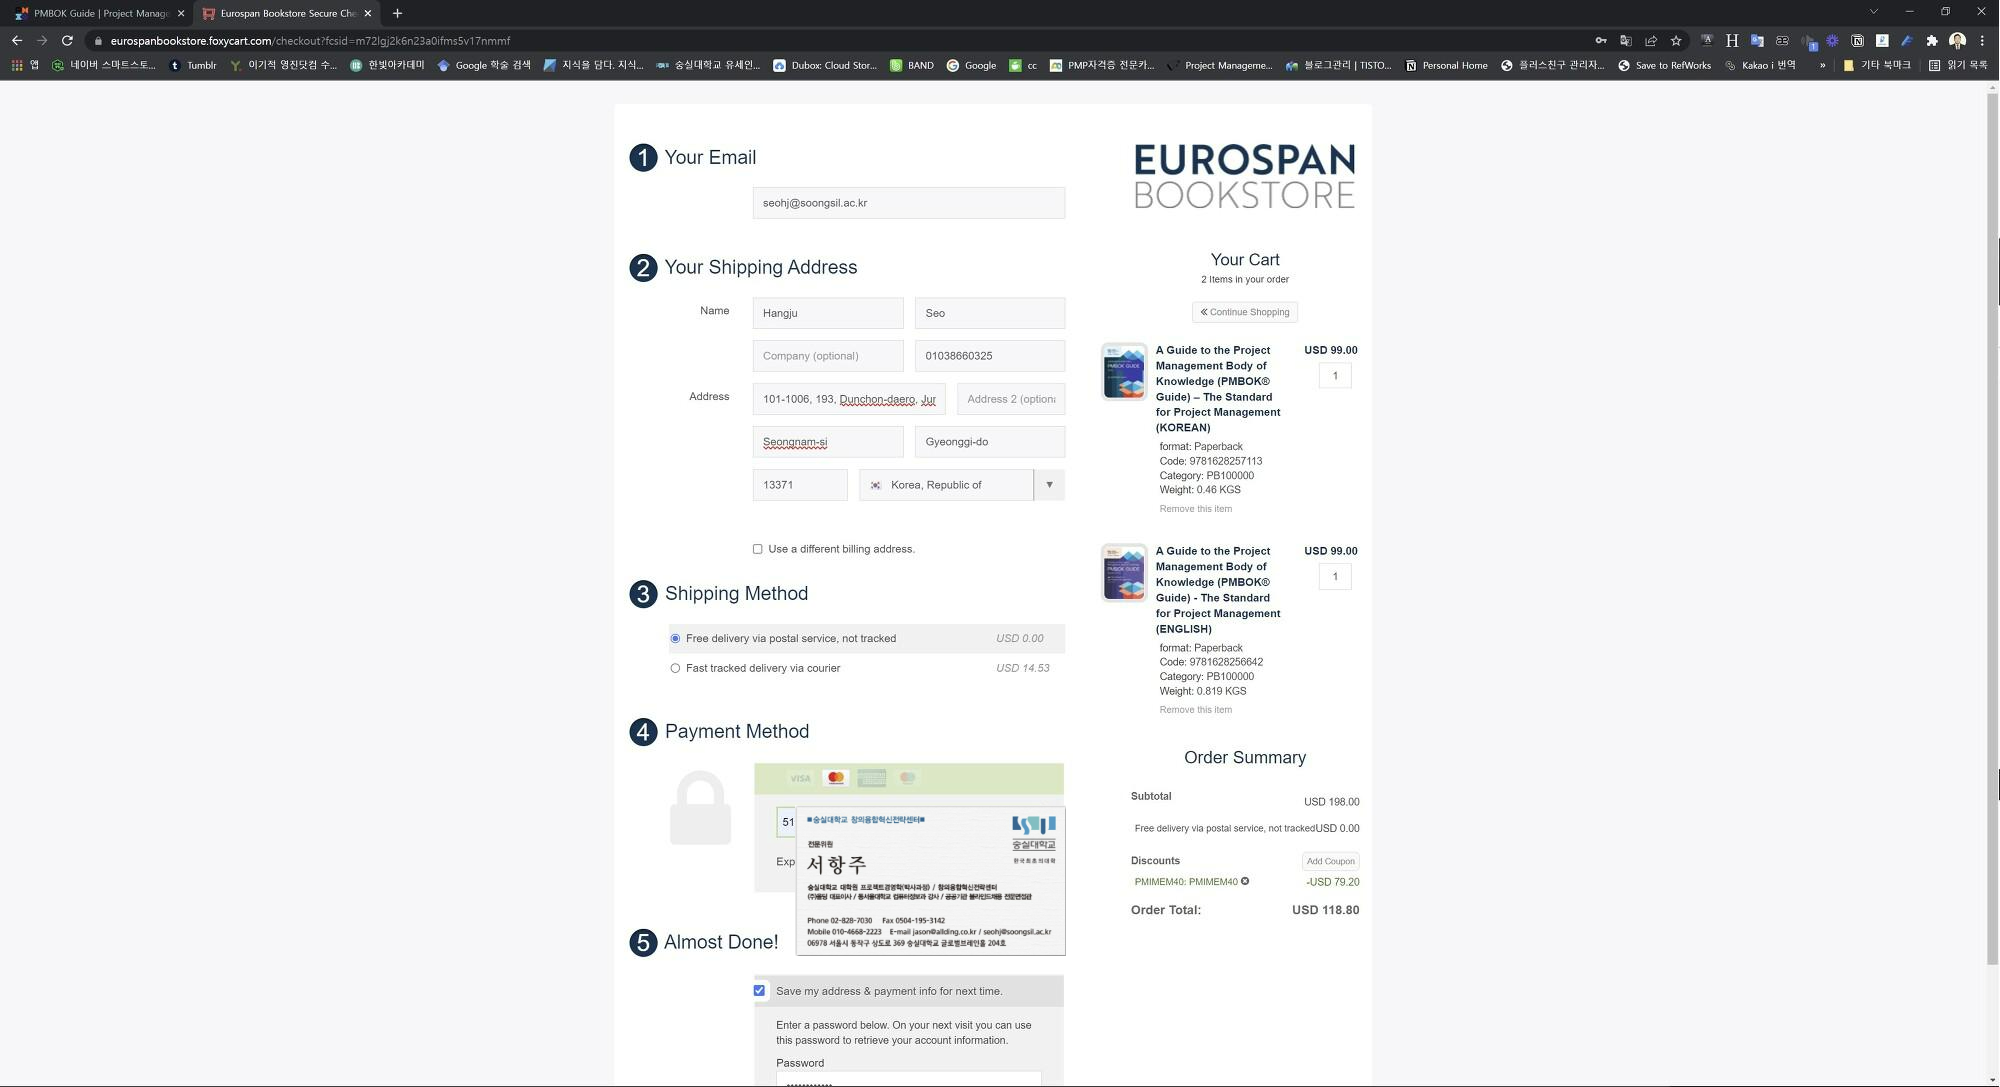Open the Notion extension icon
2000x1087 pixels.
coord(1857,41)
